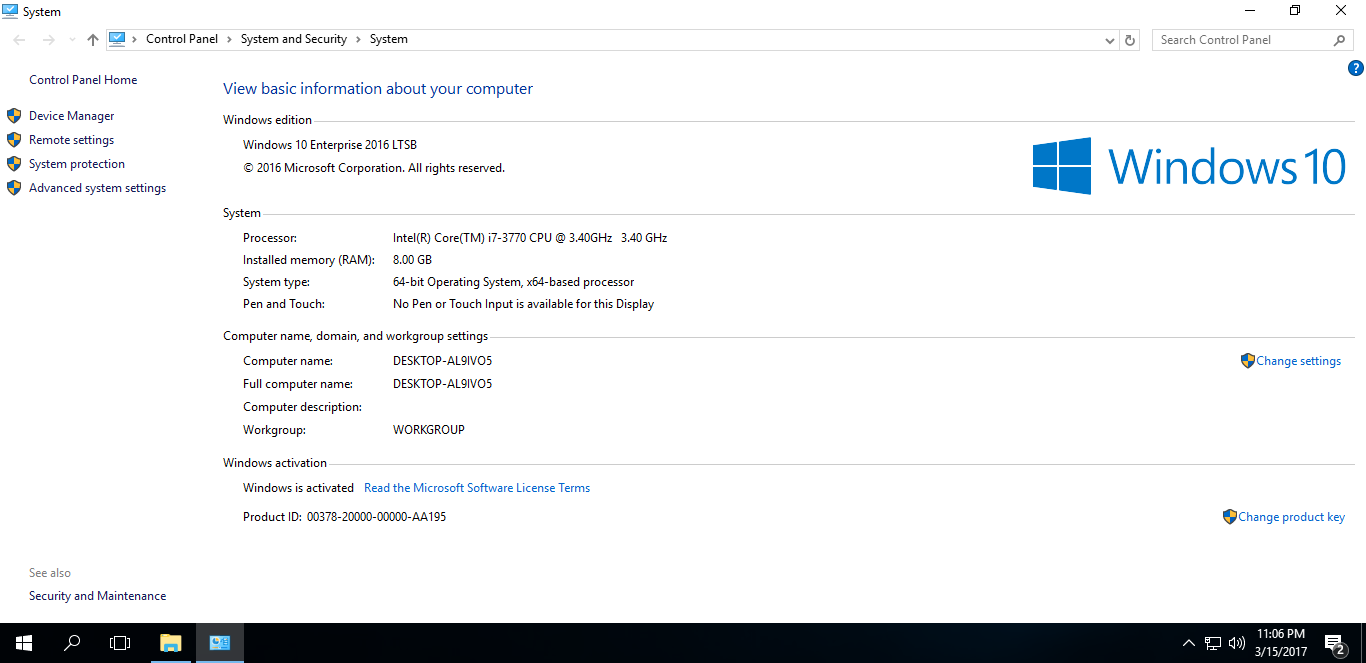The height and width of the screenshot is (663, 1366).
Task: Click the volume speaker tray icon
Action: pyautogui.click(x=1237, y=643)
